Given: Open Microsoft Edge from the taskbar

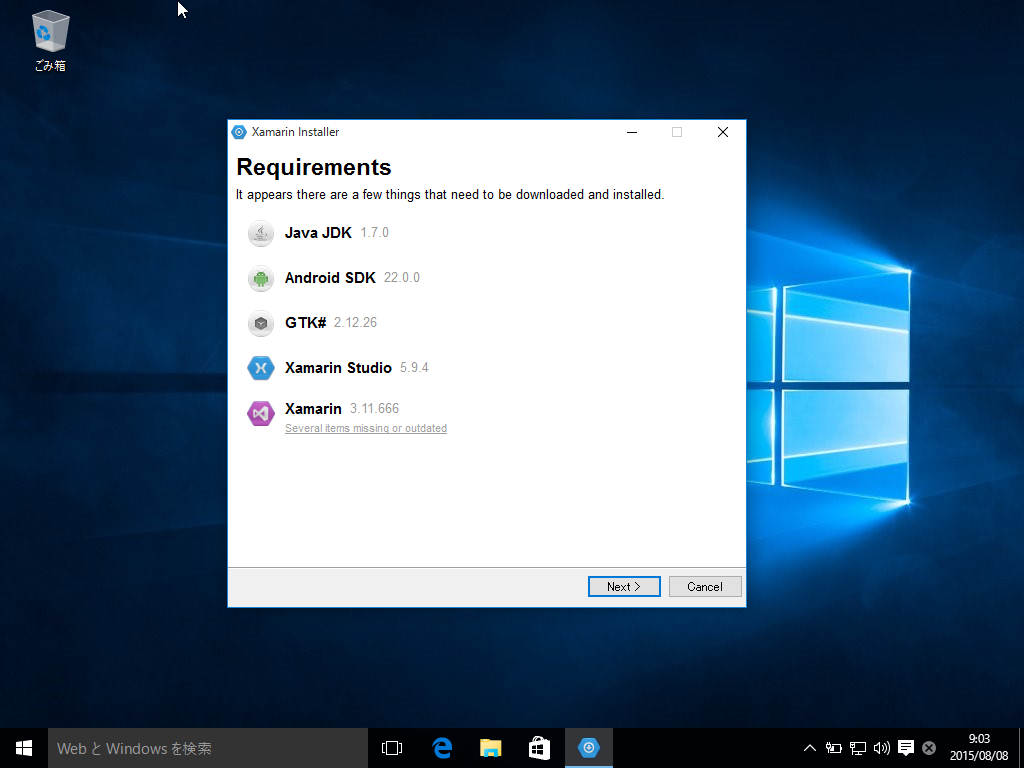Looking at the screenshot, I should click(x=442, y=748).
